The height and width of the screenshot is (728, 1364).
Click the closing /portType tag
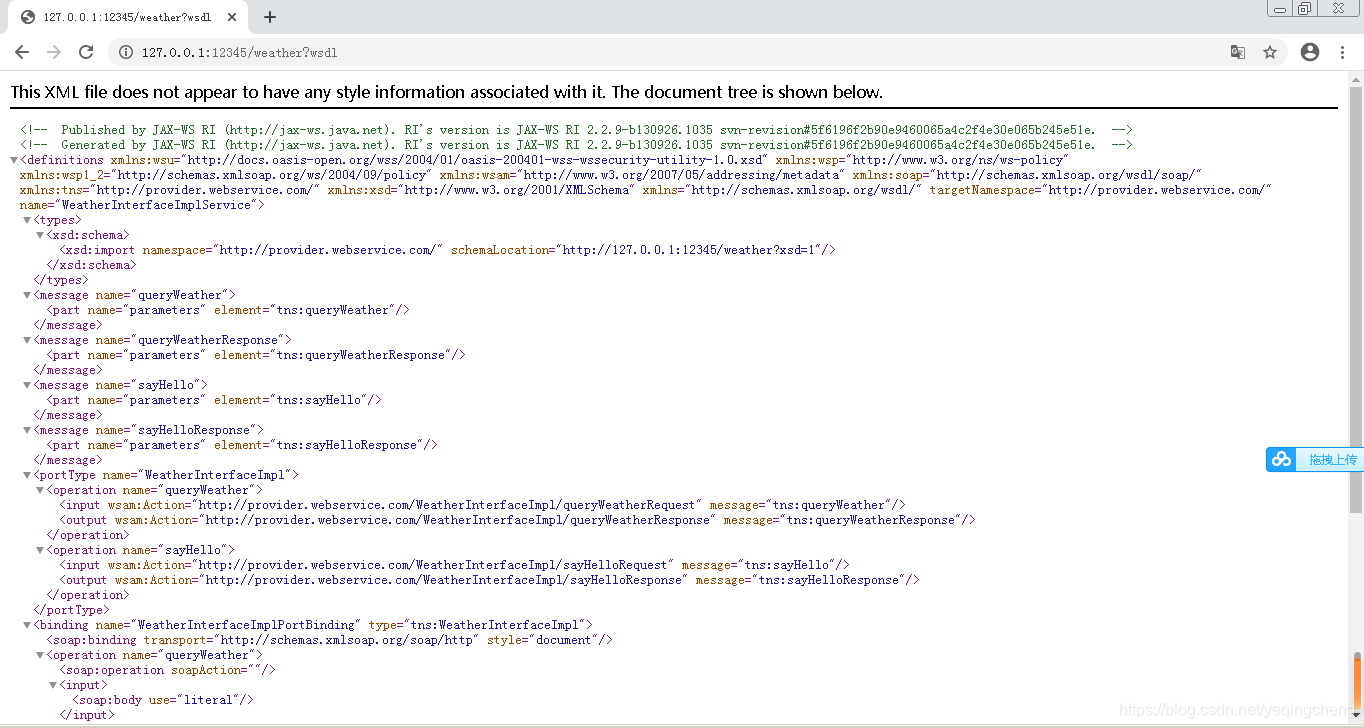tap(72, 610)
